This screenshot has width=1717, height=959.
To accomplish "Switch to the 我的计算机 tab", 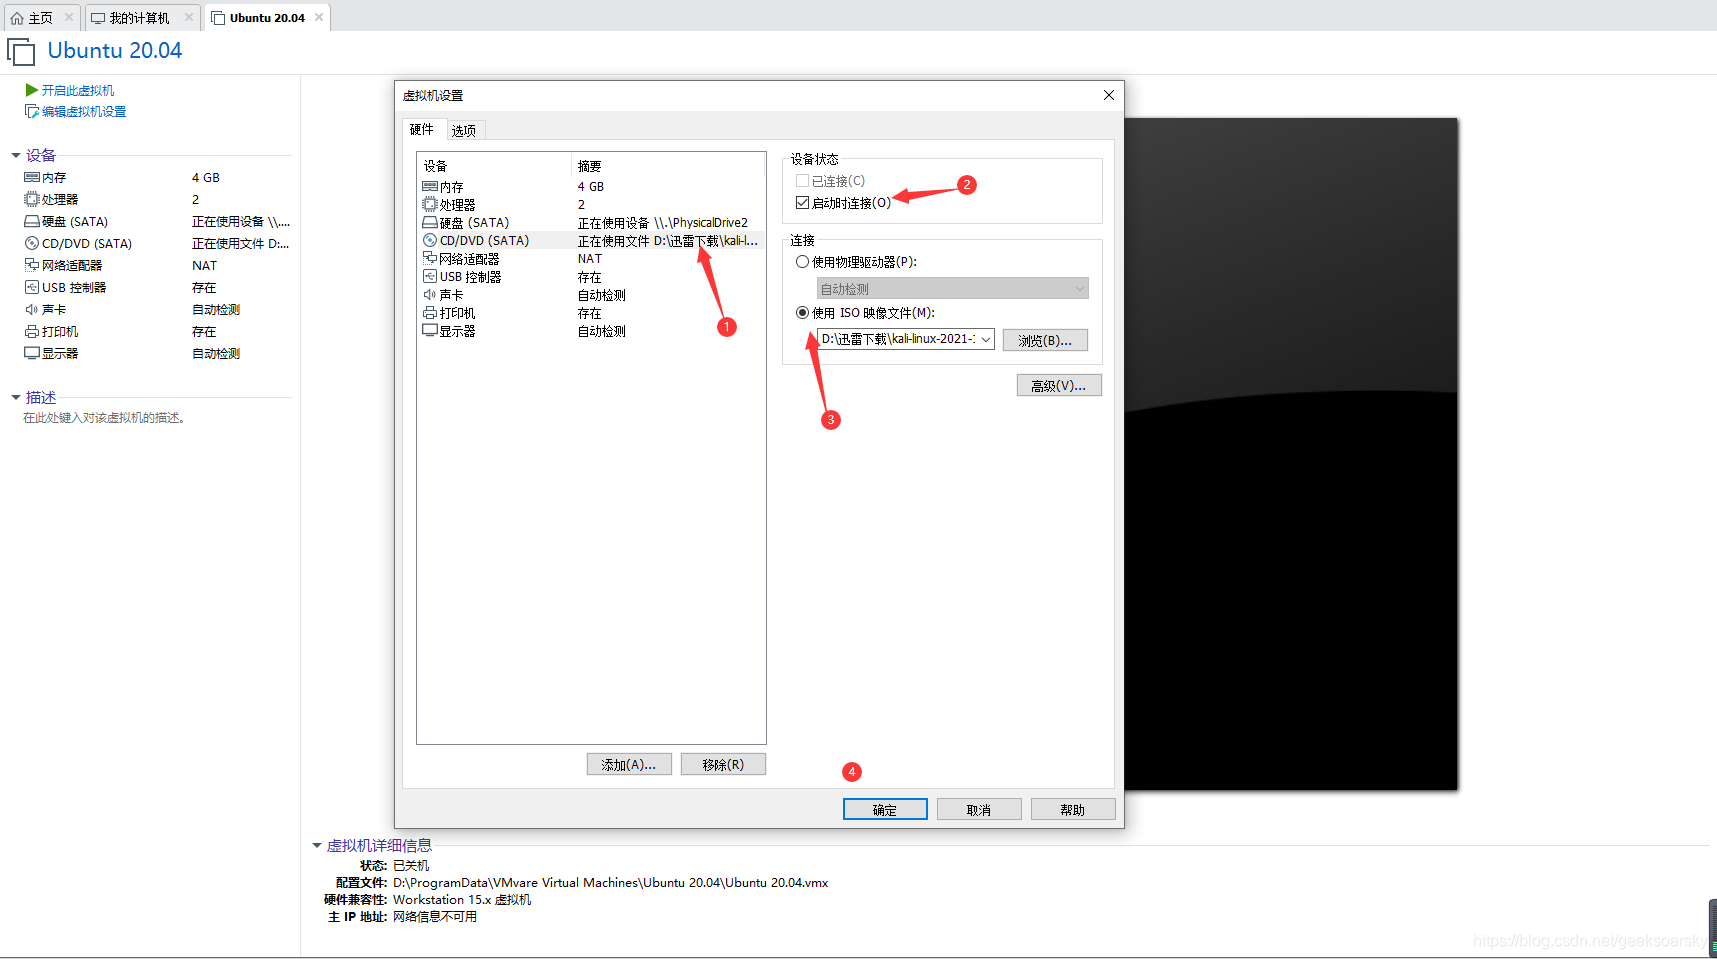I will (141, 18).
